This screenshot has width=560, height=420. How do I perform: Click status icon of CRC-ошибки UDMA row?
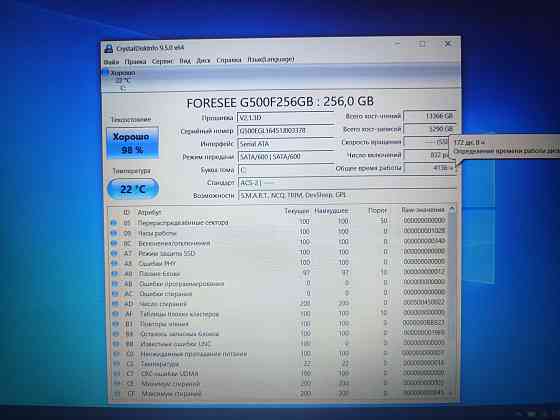117,374
